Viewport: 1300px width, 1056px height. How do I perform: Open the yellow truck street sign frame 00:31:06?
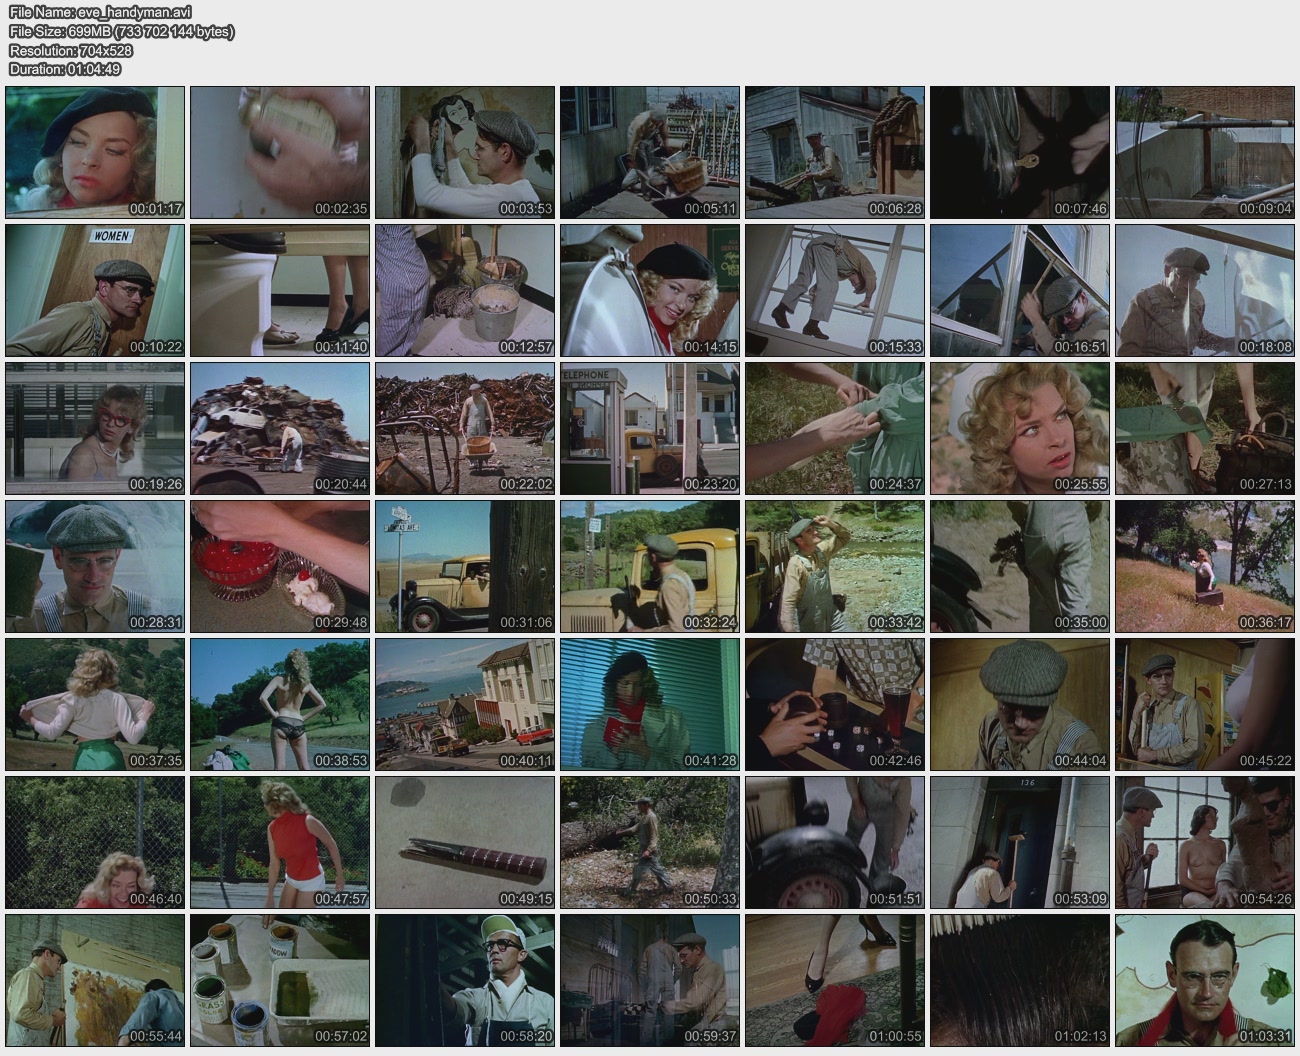(465, 567)
